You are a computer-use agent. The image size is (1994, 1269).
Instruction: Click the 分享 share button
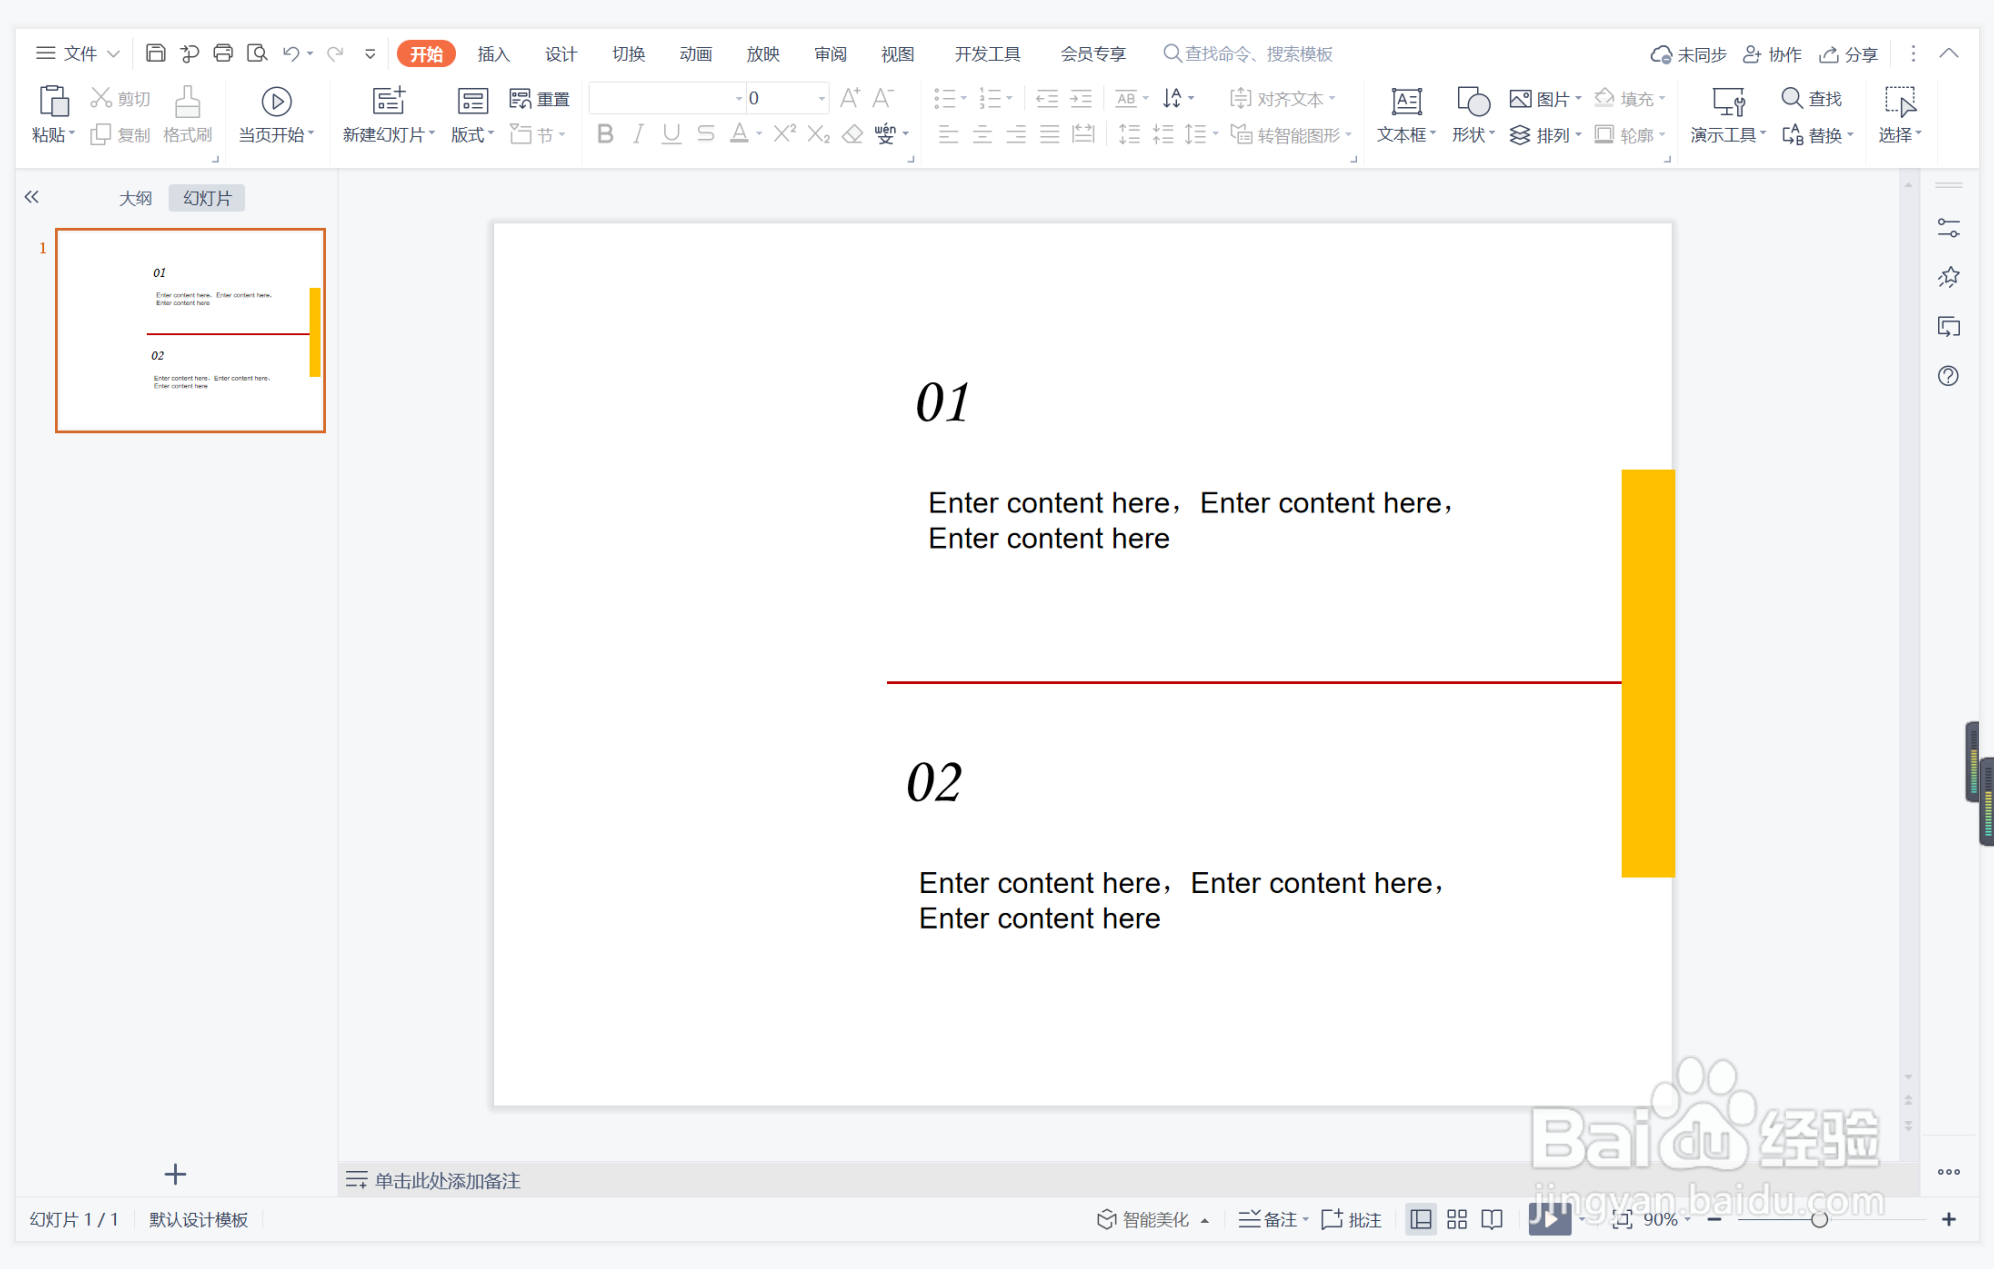pyautogui.click(x=1849, y=54)
